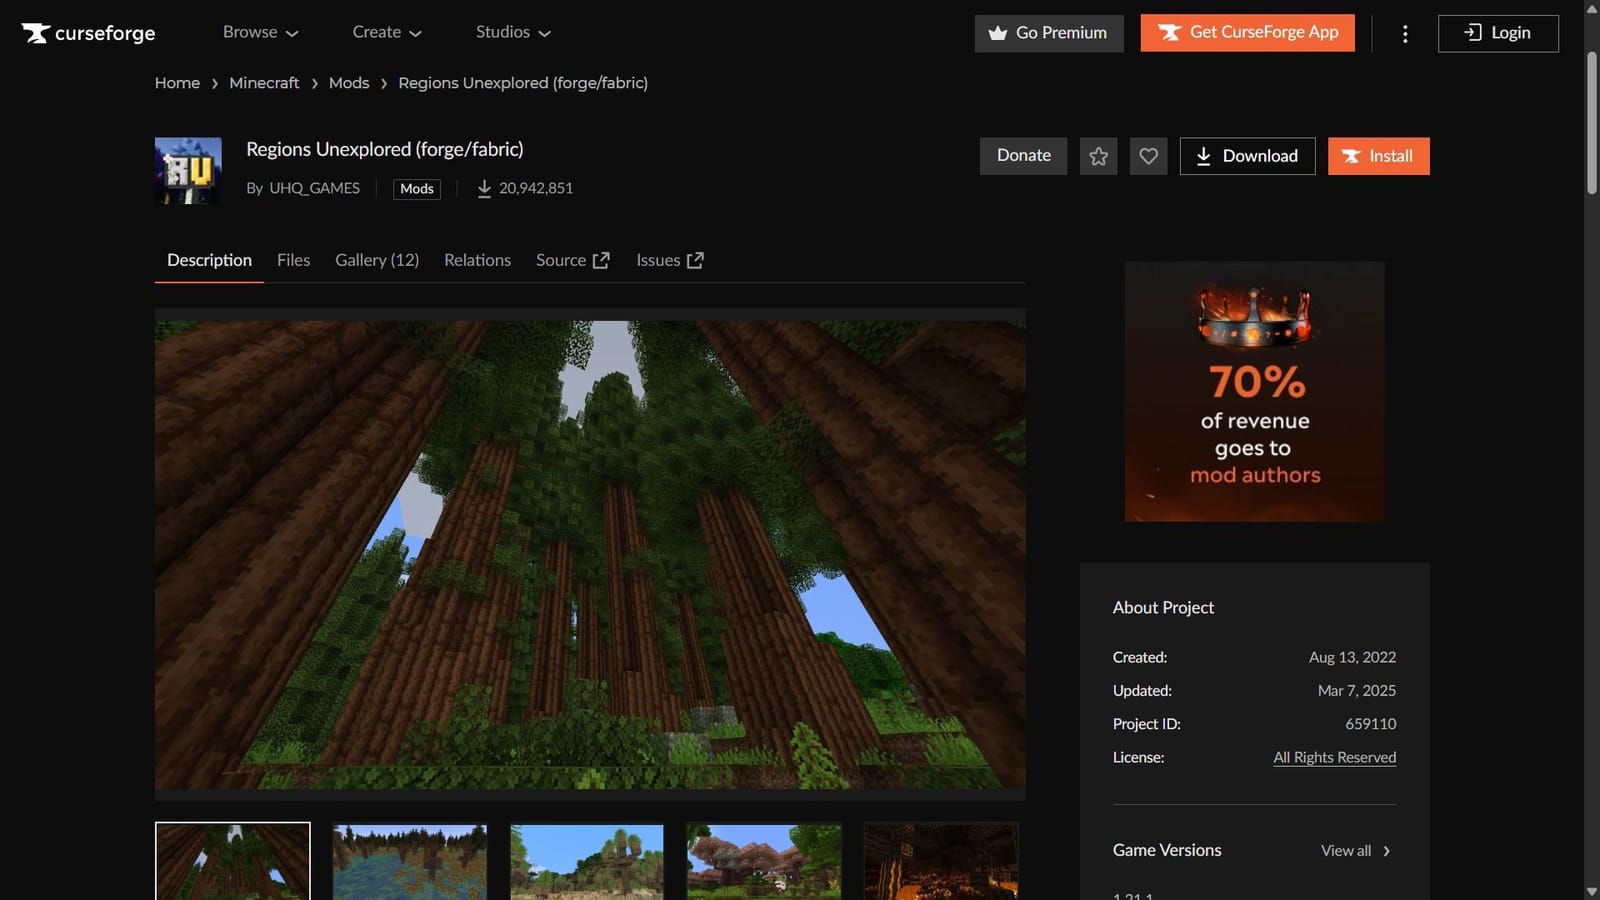The image size is (1600, 900).
Task: Click the login arrow icon
Action: pos(1471,32)
